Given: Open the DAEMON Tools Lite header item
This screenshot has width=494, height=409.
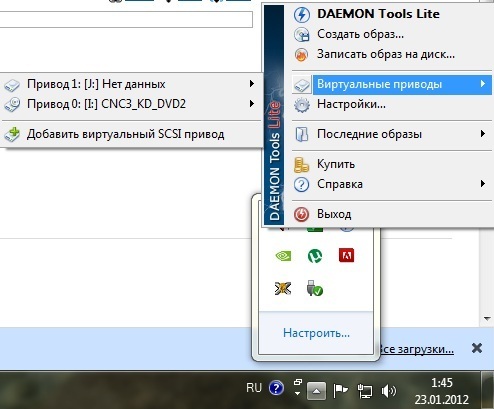Looking at the screenshot, I should (378, 14).
